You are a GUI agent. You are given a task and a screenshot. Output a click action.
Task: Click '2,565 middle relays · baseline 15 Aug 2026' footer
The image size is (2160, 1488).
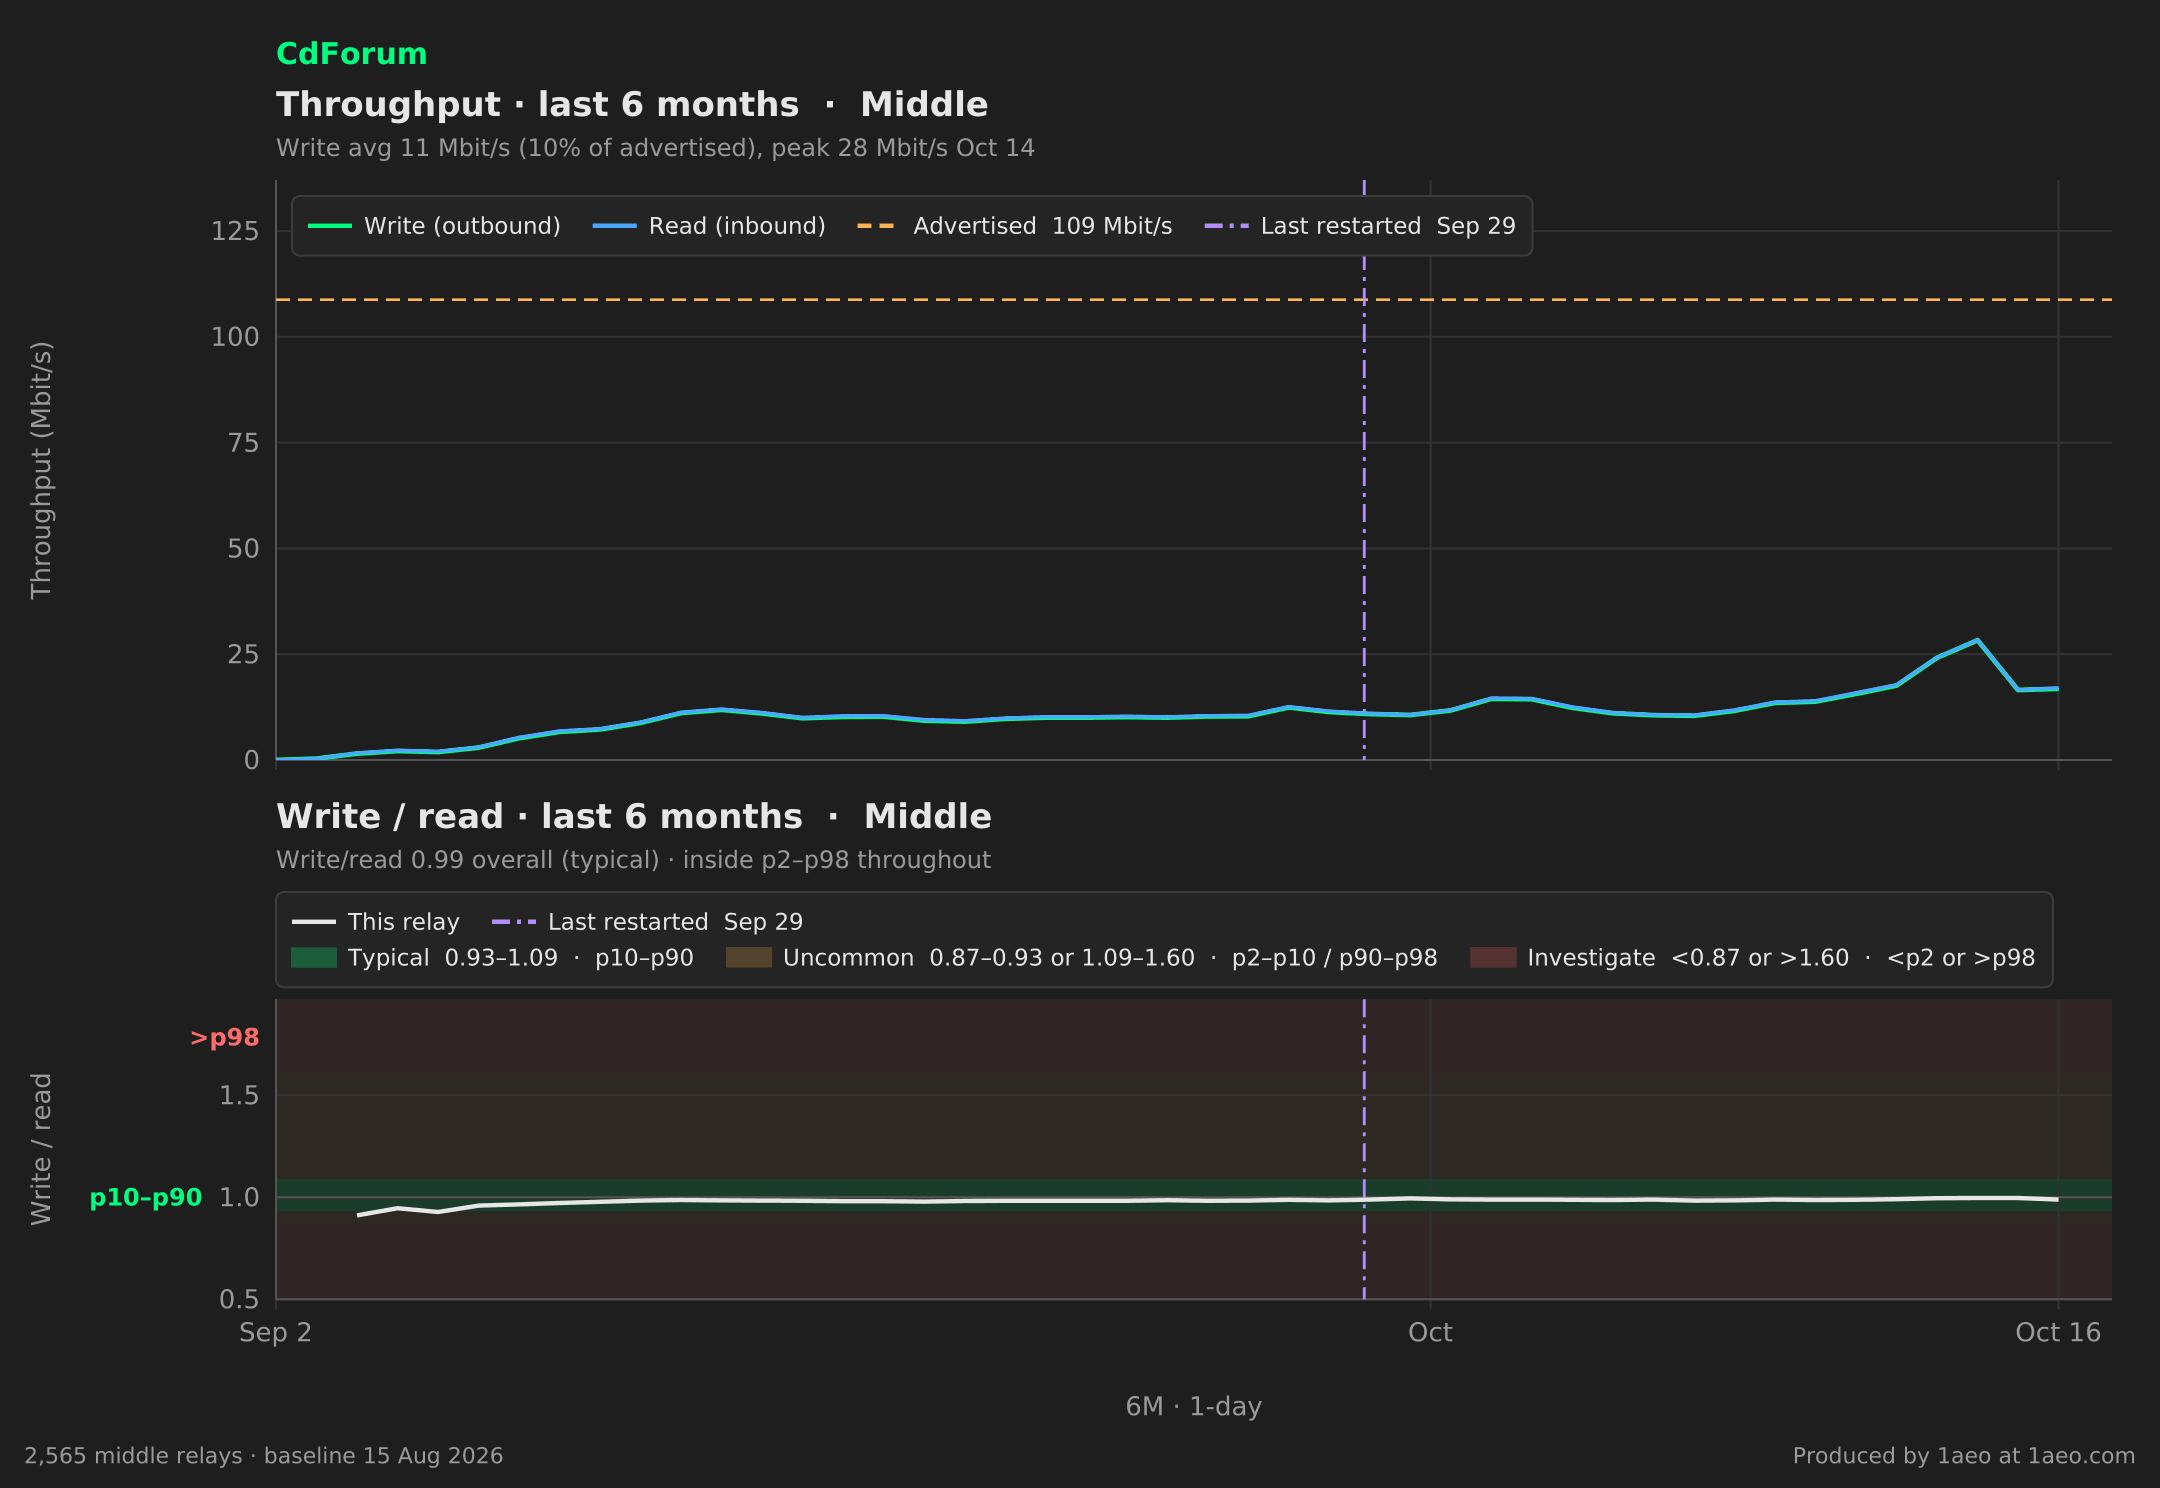(264, 1456)
